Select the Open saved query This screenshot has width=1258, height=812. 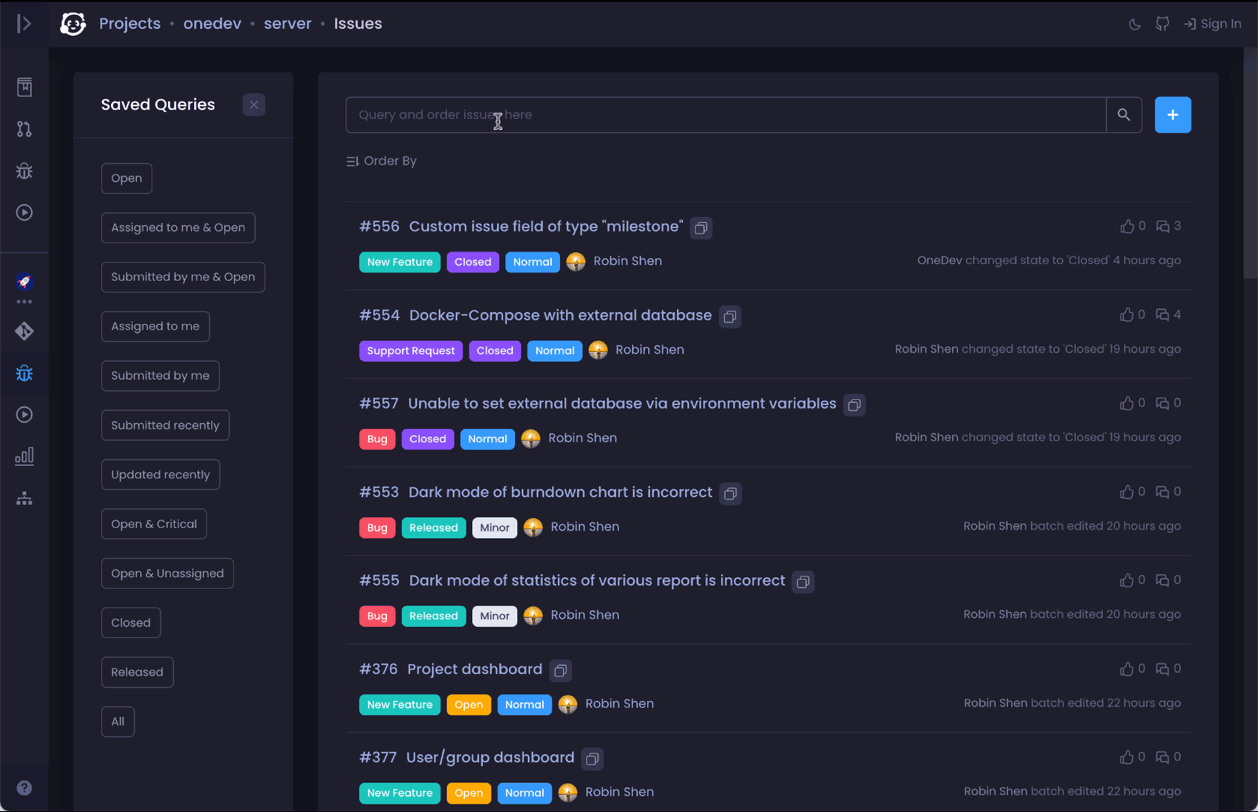[127, 178]
